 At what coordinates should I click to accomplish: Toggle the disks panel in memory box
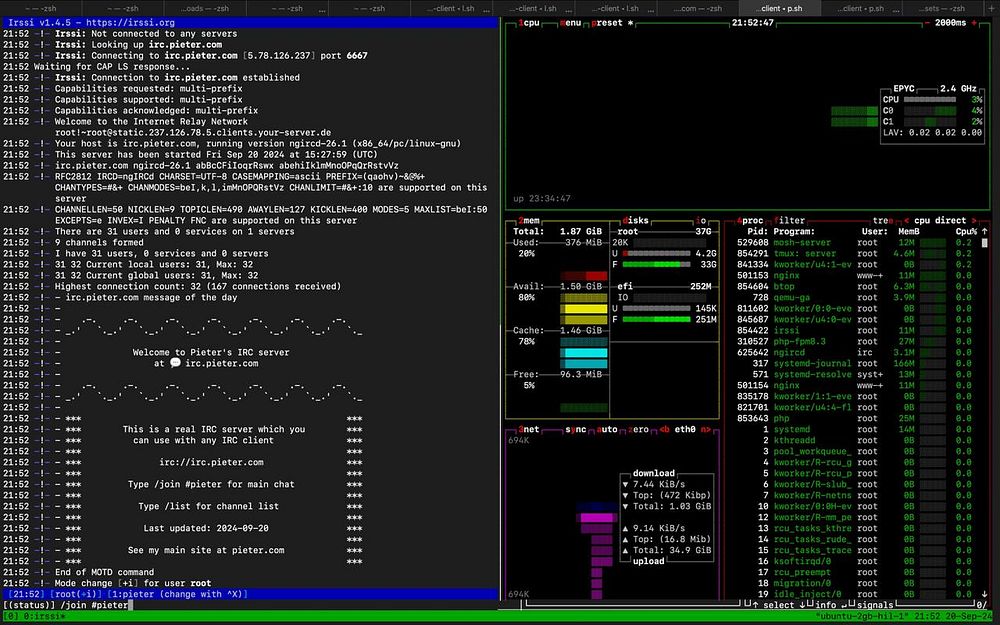click(x=636, y=220)
